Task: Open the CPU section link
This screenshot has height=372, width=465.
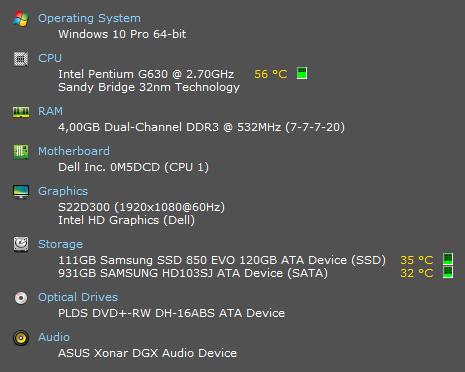Action: 50,58
